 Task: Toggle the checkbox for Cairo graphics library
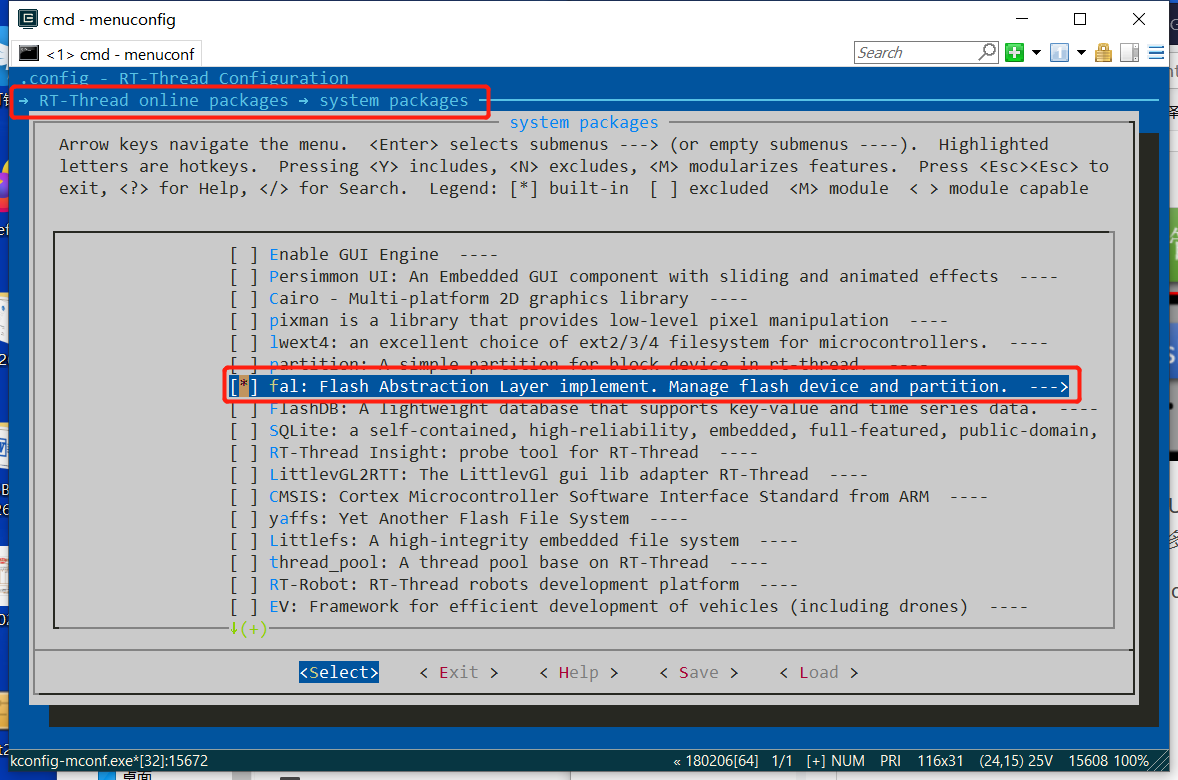244,298
